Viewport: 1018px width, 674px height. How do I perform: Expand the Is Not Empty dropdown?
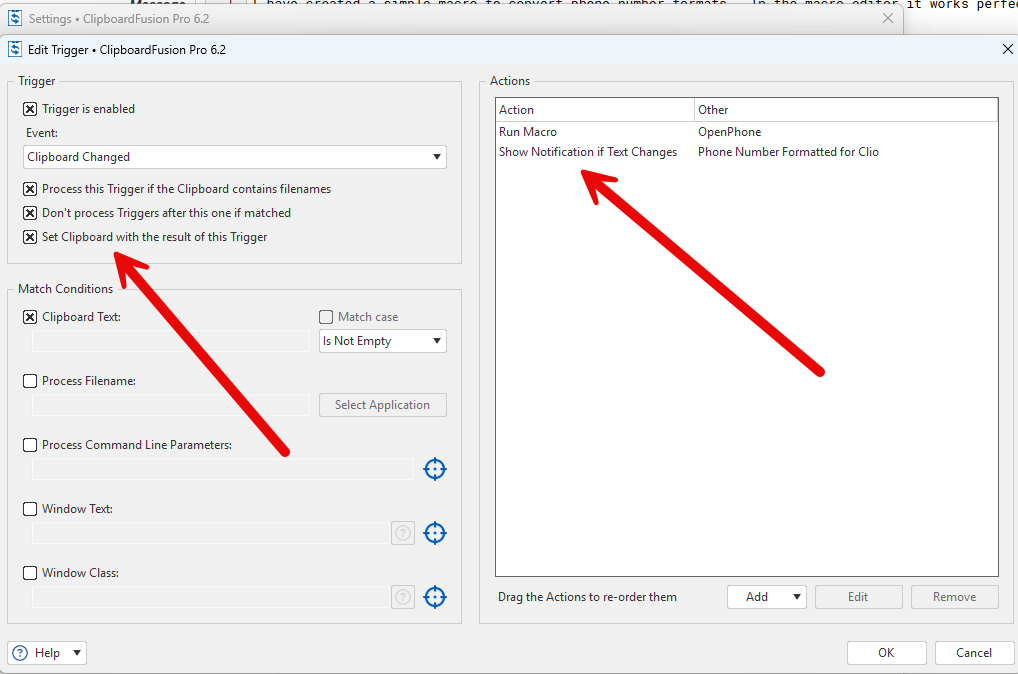[382, 341]
